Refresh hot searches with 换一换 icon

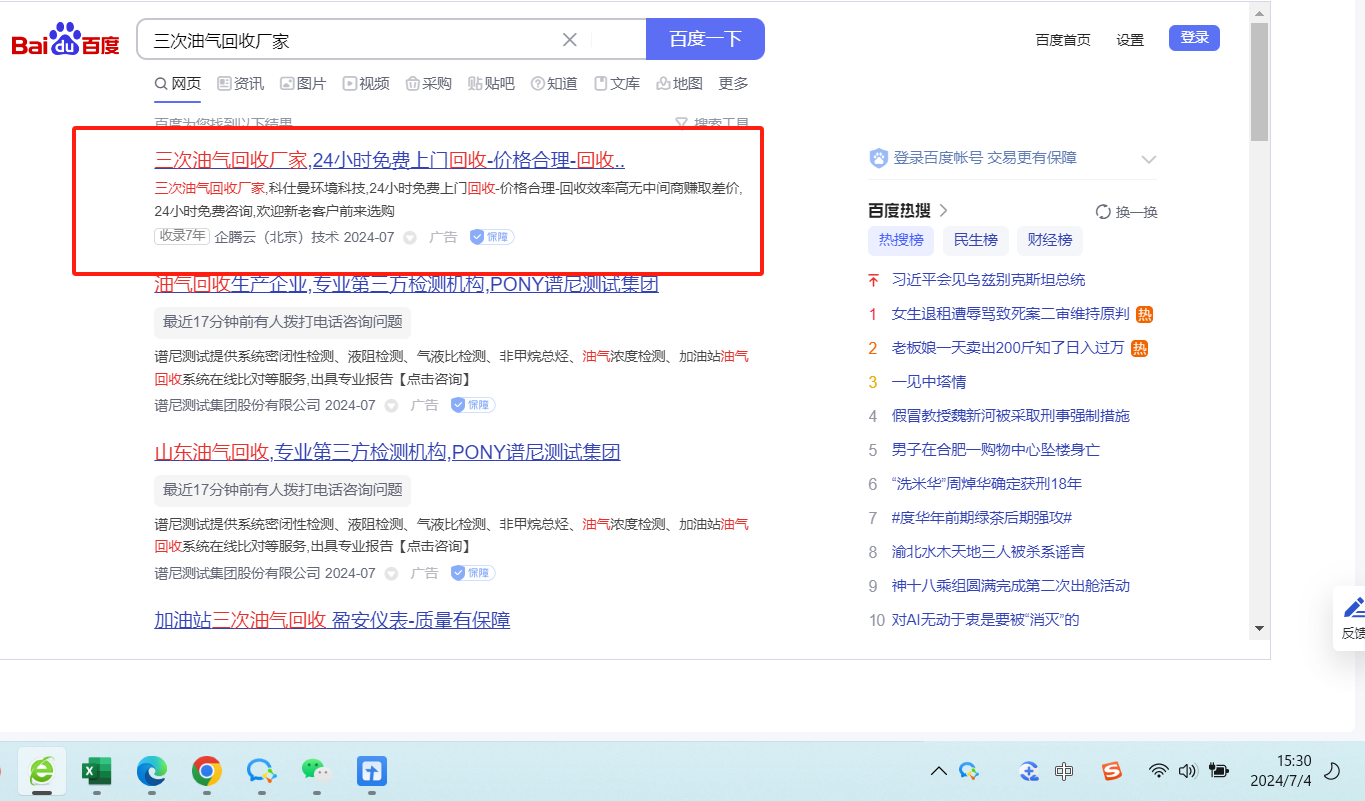(x=1103, y=212)
